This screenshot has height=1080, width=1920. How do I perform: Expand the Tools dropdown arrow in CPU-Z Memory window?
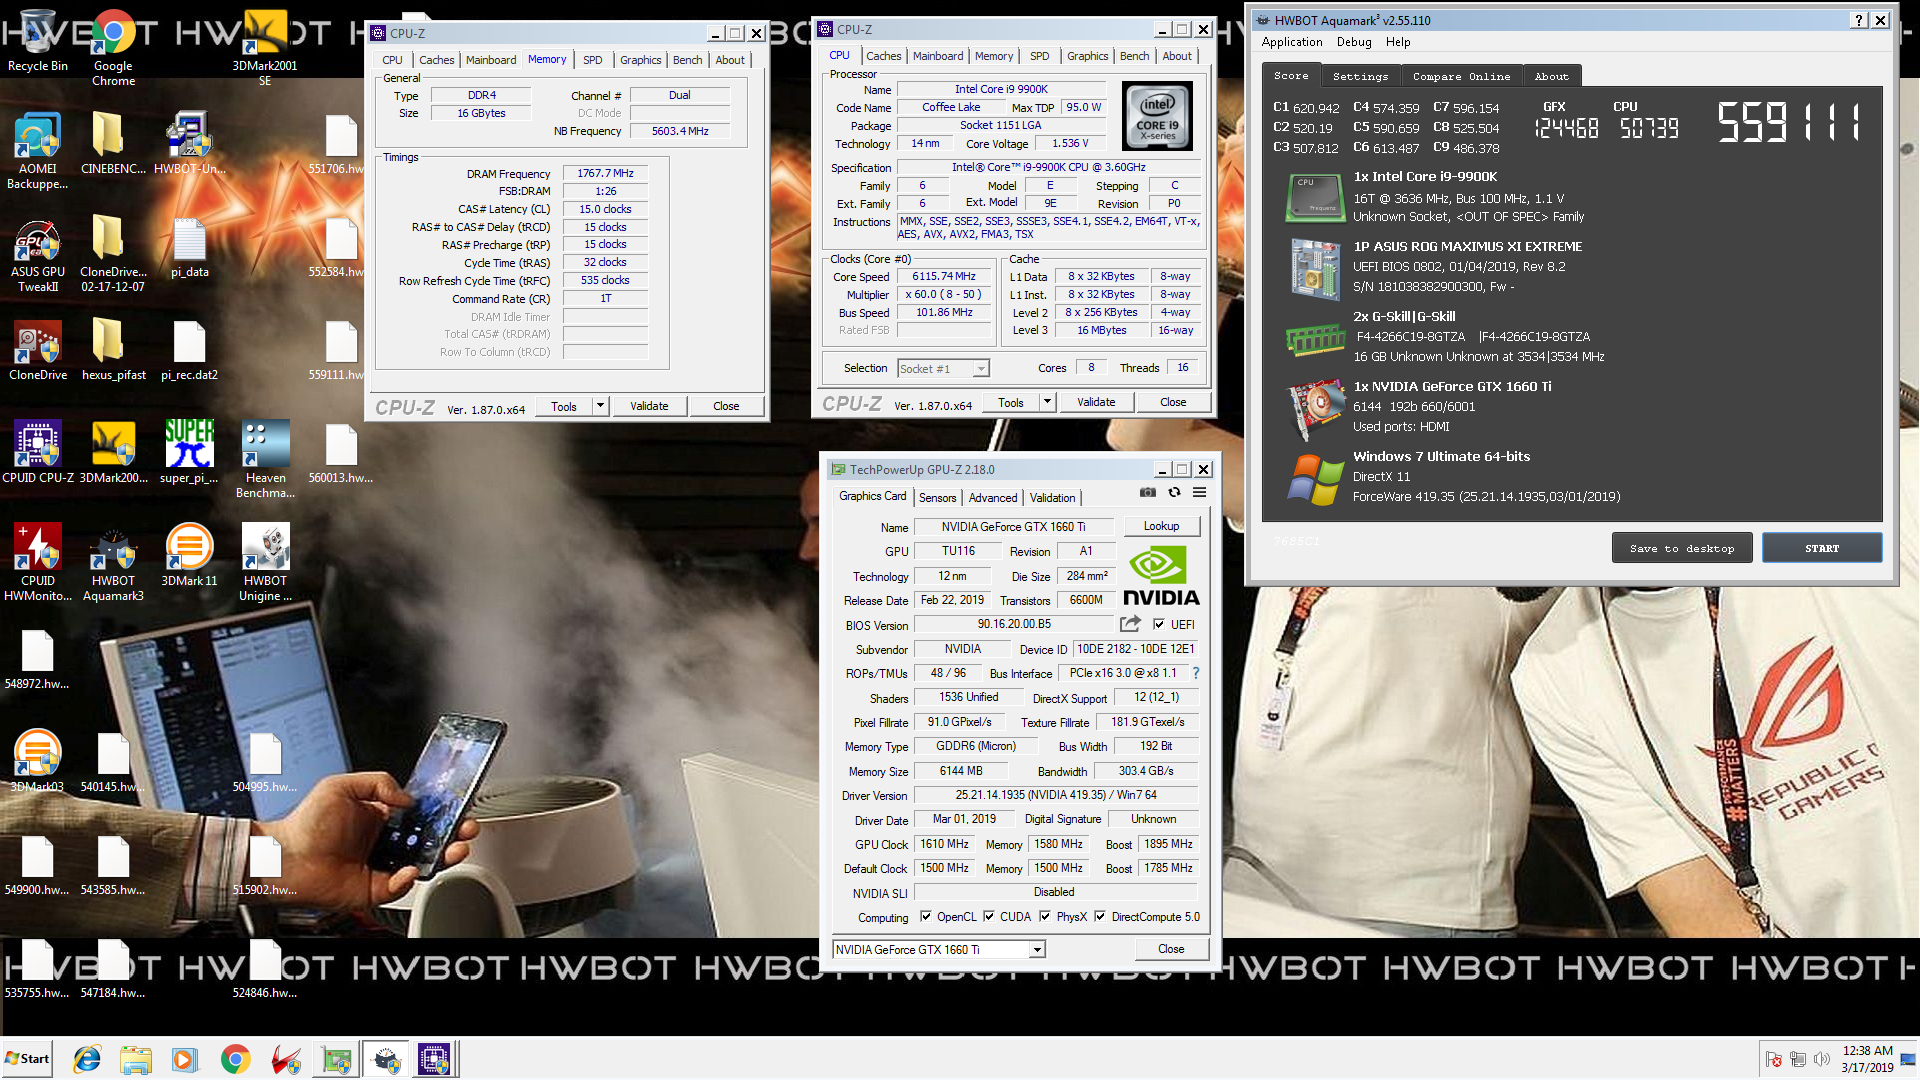tap(600, 406)
